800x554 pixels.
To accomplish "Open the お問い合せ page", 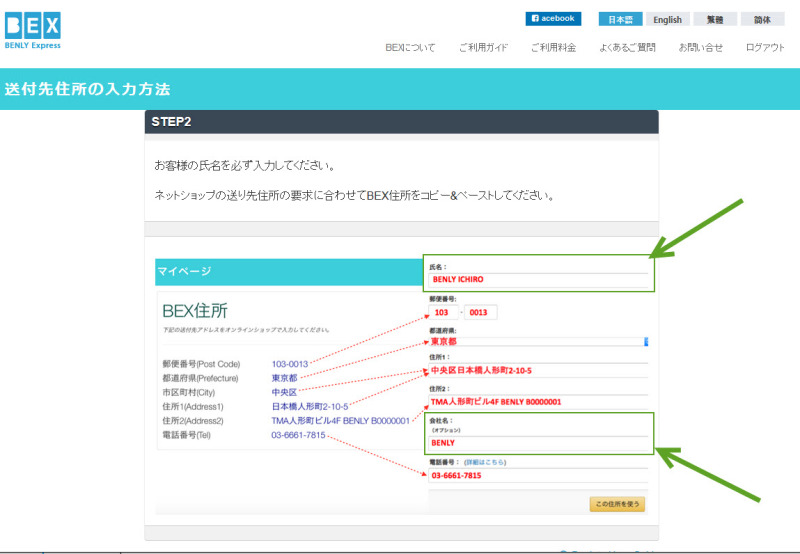I will click(701, 47).
